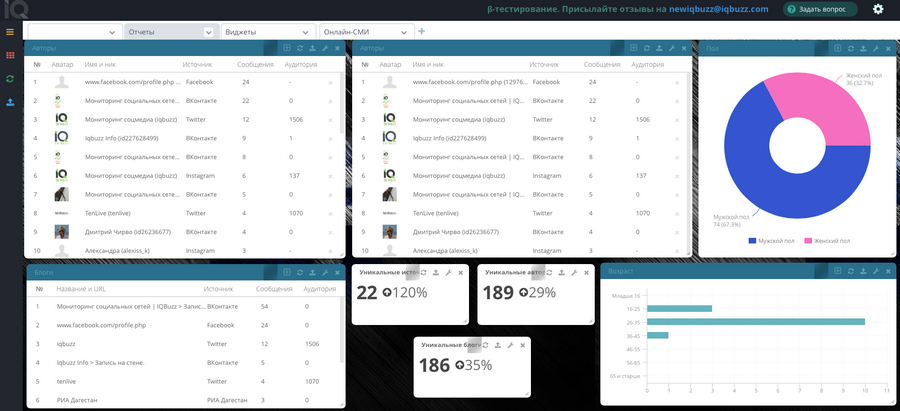This screenshot has width=900, height=411.
Task: Export the Блоги widget data
Action: [x=312, y=273]
